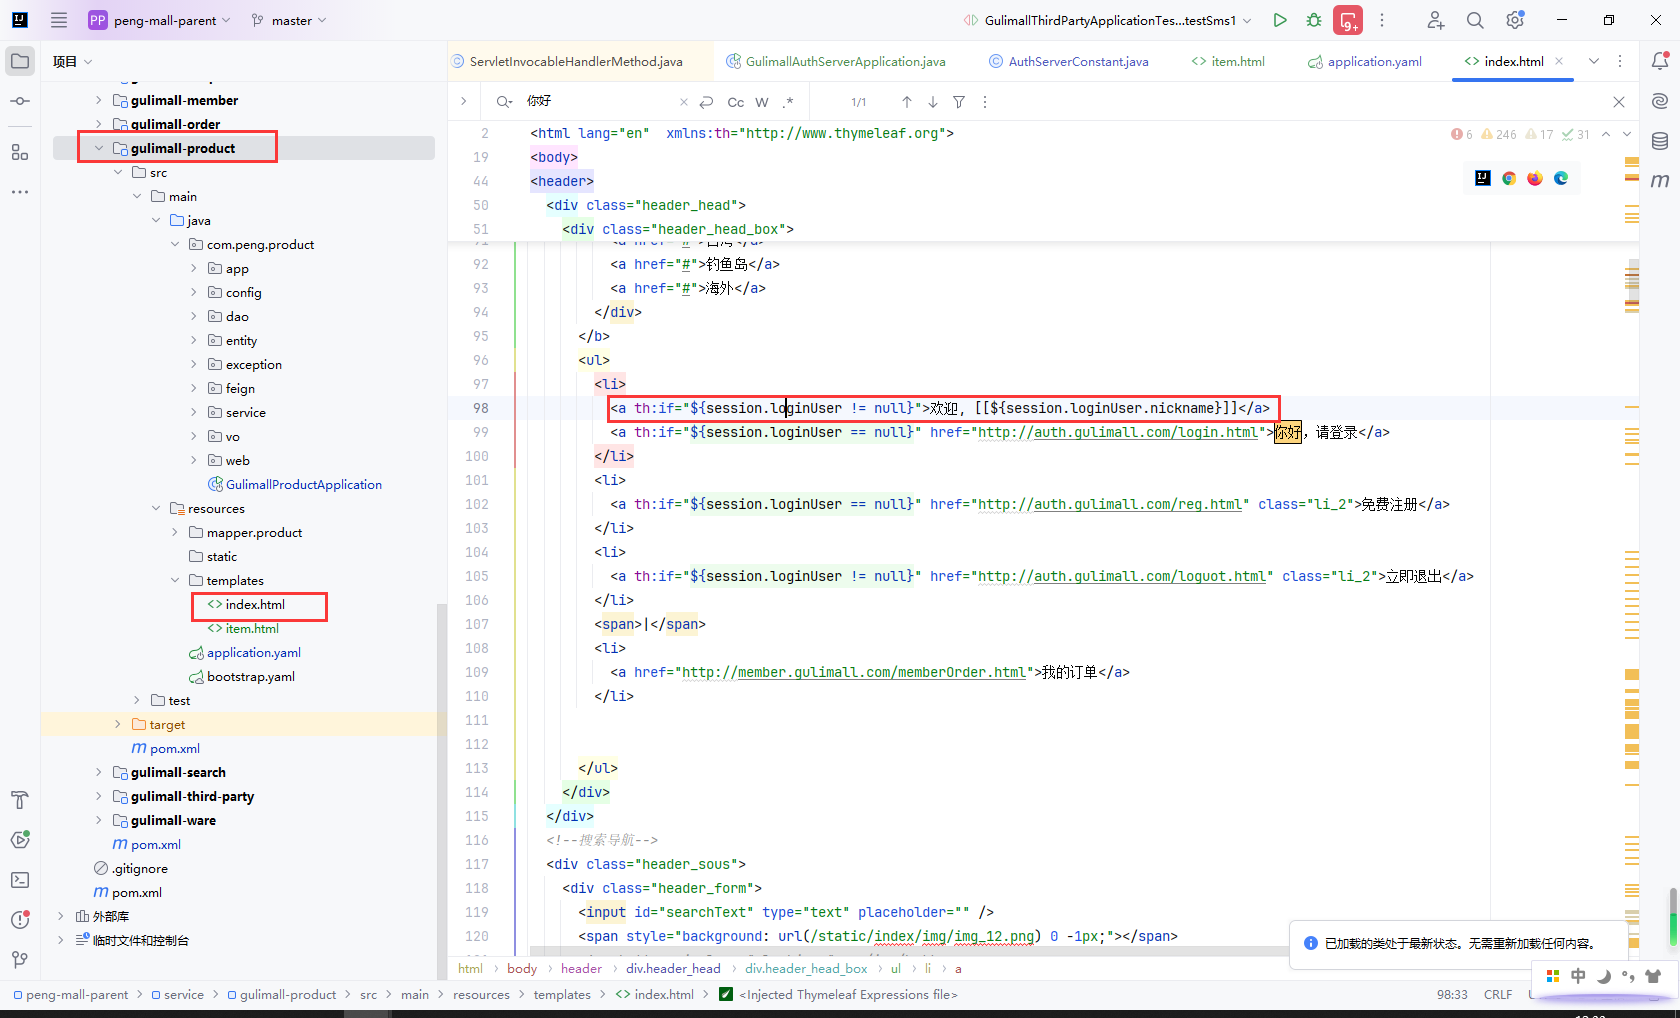Open the Project tool window folder icon
This screenshot has height=1018, width=1680.
[20, 61]
